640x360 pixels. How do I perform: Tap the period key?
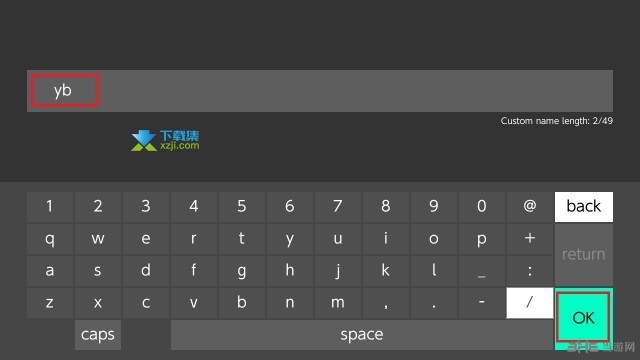[x=433, y=302]
